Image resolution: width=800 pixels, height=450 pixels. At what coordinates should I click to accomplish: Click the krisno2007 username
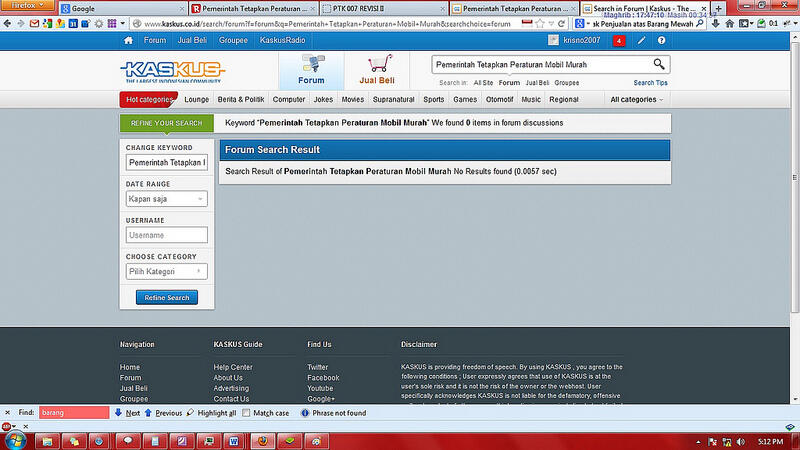tap(582, 40)
